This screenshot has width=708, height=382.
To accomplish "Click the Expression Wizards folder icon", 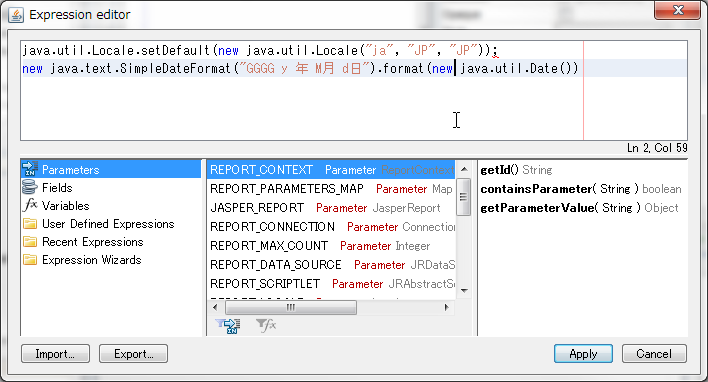I will 30,260.
